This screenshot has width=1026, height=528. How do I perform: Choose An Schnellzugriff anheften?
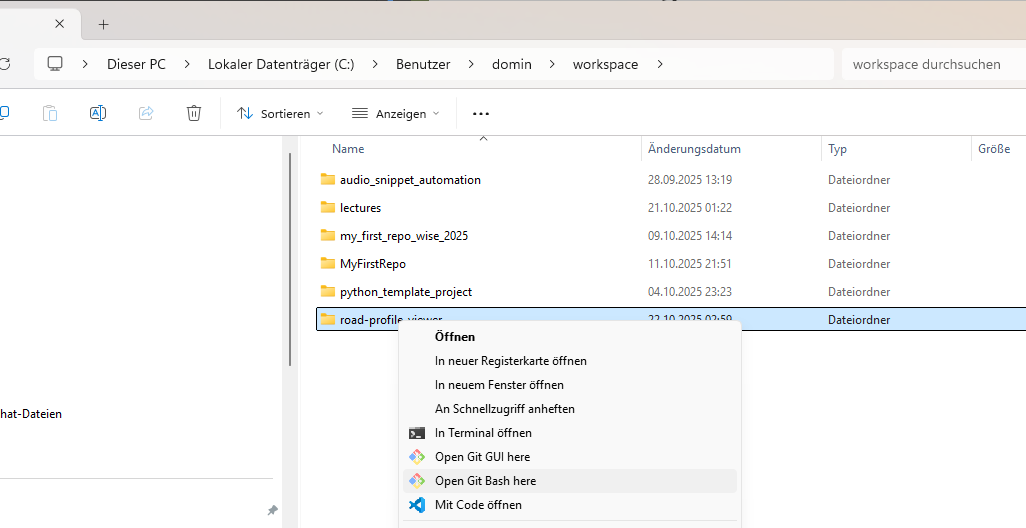[570, 409]
